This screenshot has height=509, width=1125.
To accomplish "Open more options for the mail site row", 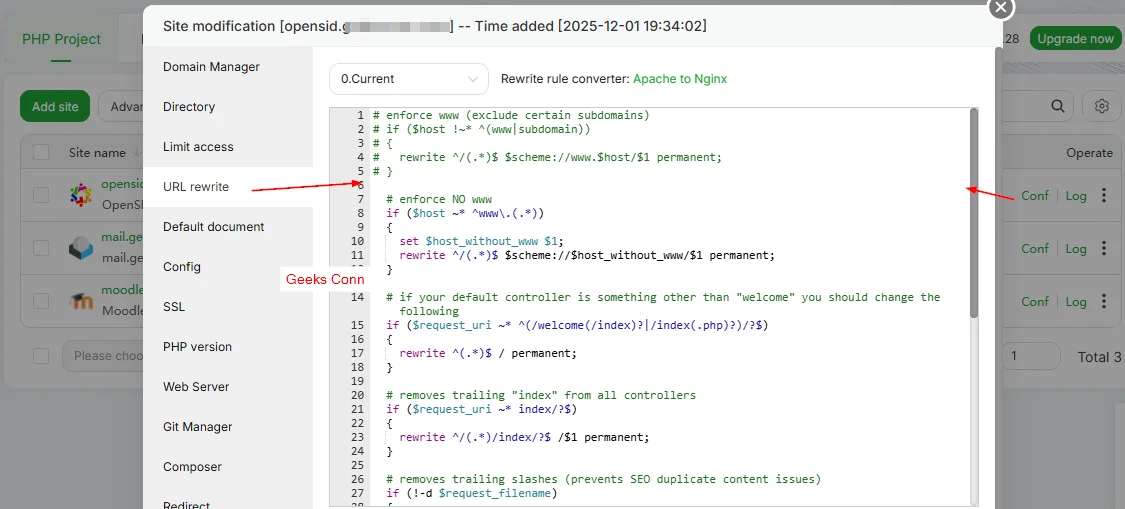I will 1104,248.
